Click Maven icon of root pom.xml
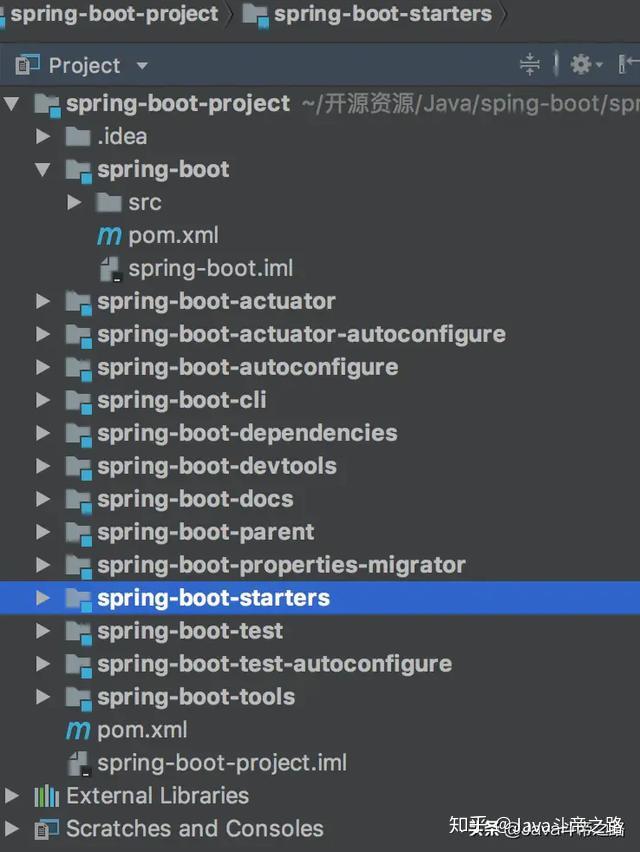640x852 pixels. tap(78, 730)
